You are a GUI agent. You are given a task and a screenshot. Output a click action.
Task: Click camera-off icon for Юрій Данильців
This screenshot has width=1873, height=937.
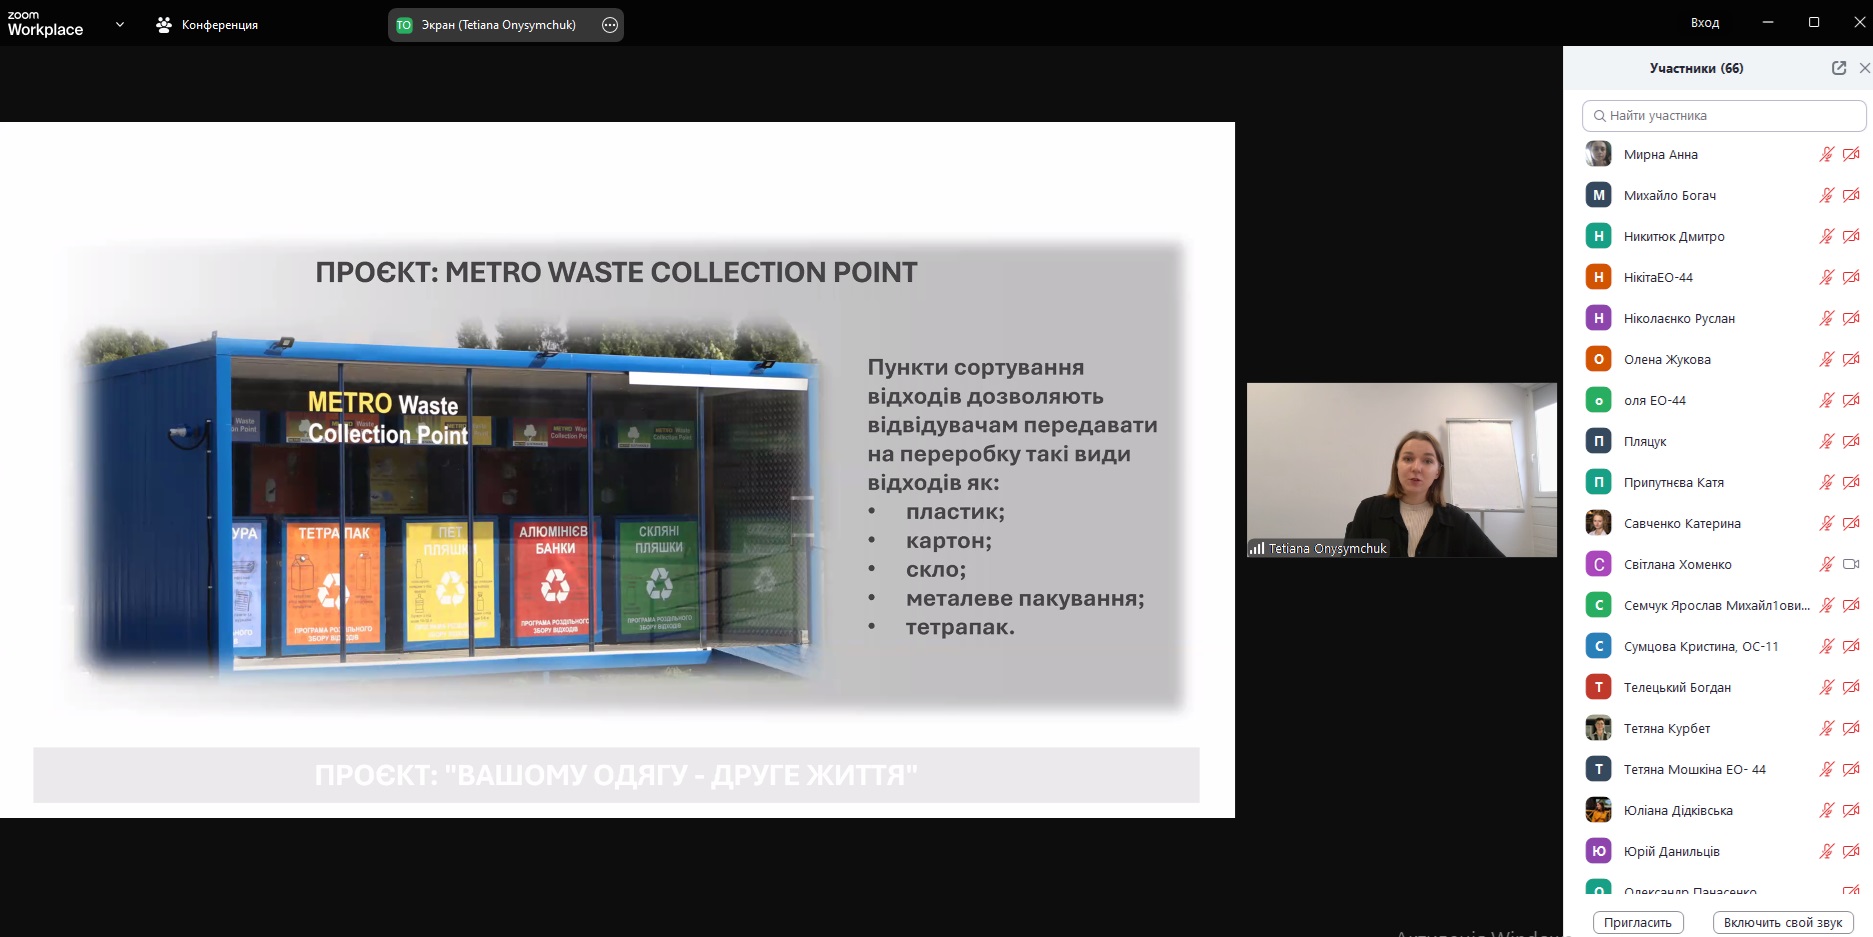(x=1851, y=851)
